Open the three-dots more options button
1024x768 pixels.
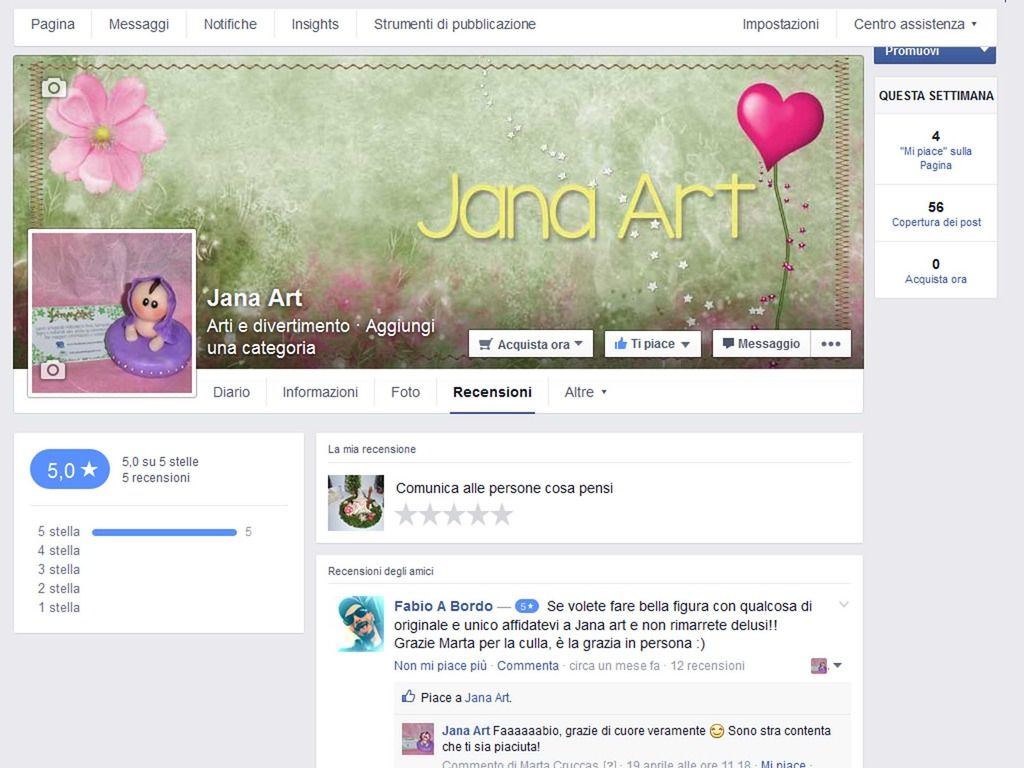[x=831, y=344]
